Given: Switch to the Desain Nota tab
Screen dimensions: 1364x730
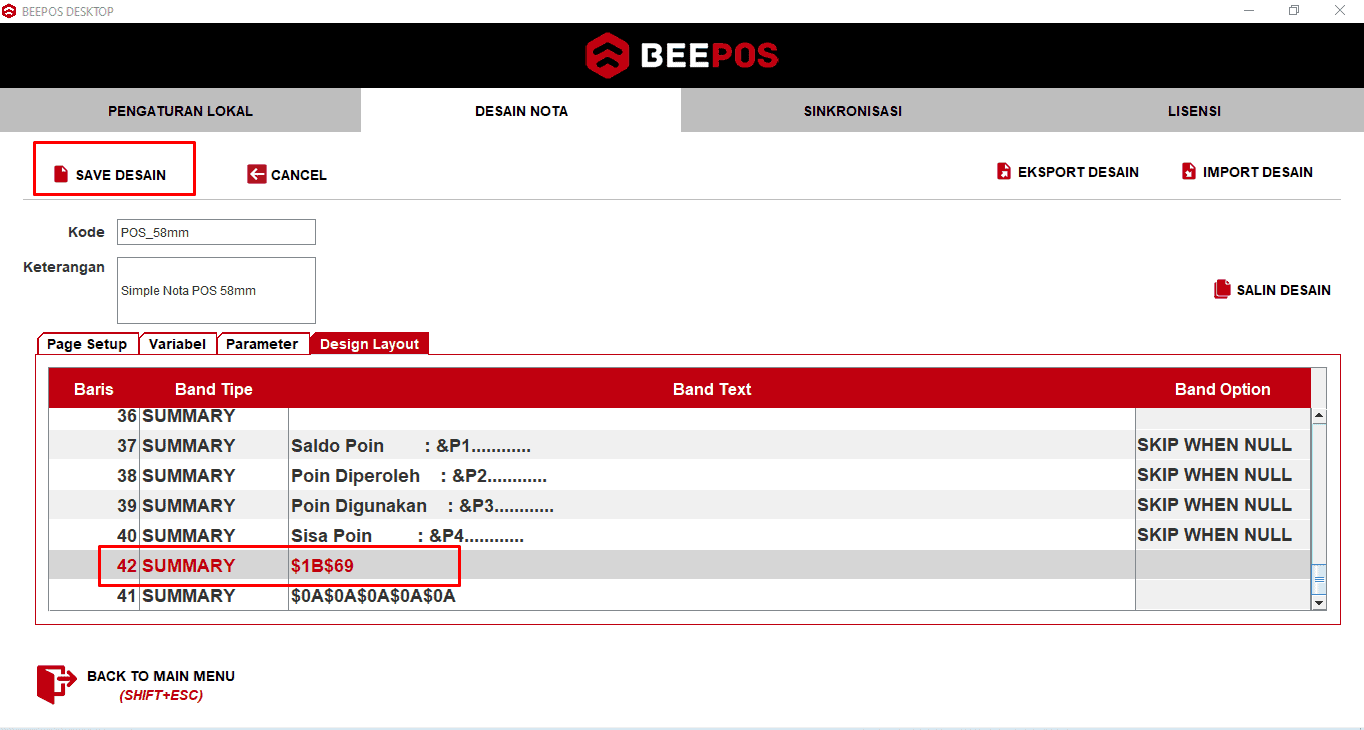Looking at the screenshot, I should (521, 110).
